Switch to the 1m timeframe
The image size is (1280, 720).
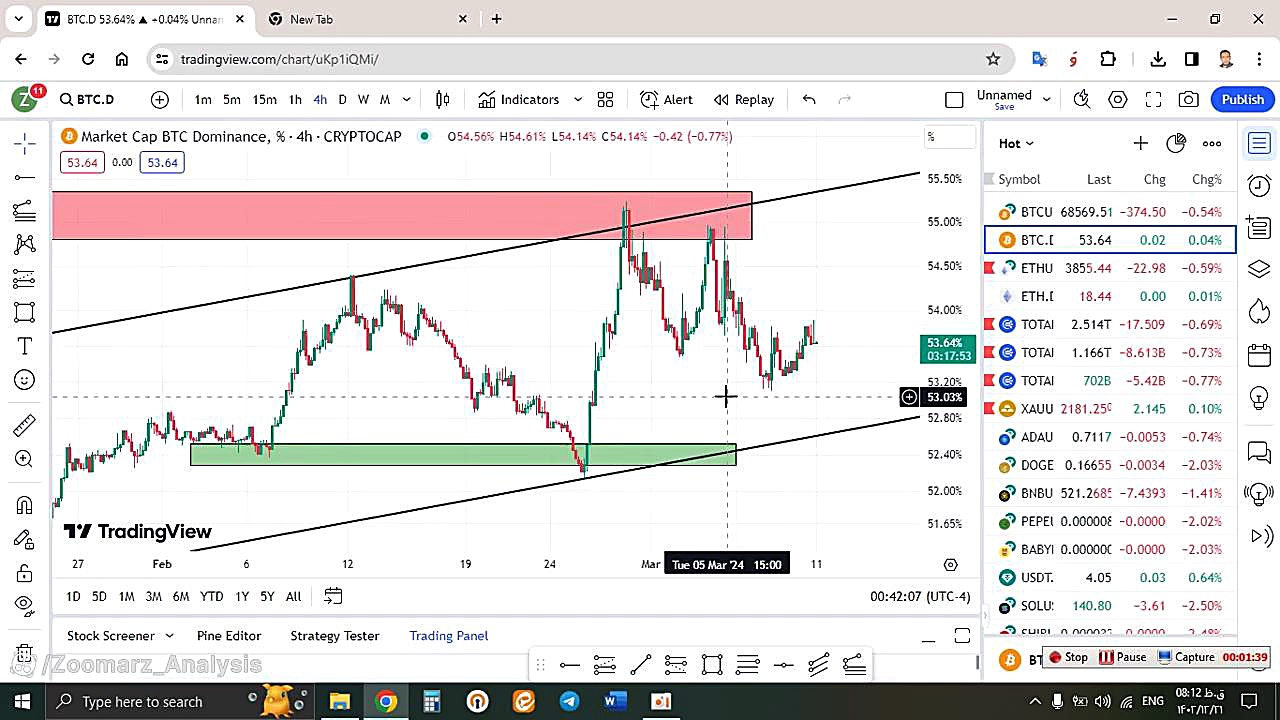click(203, 99)
